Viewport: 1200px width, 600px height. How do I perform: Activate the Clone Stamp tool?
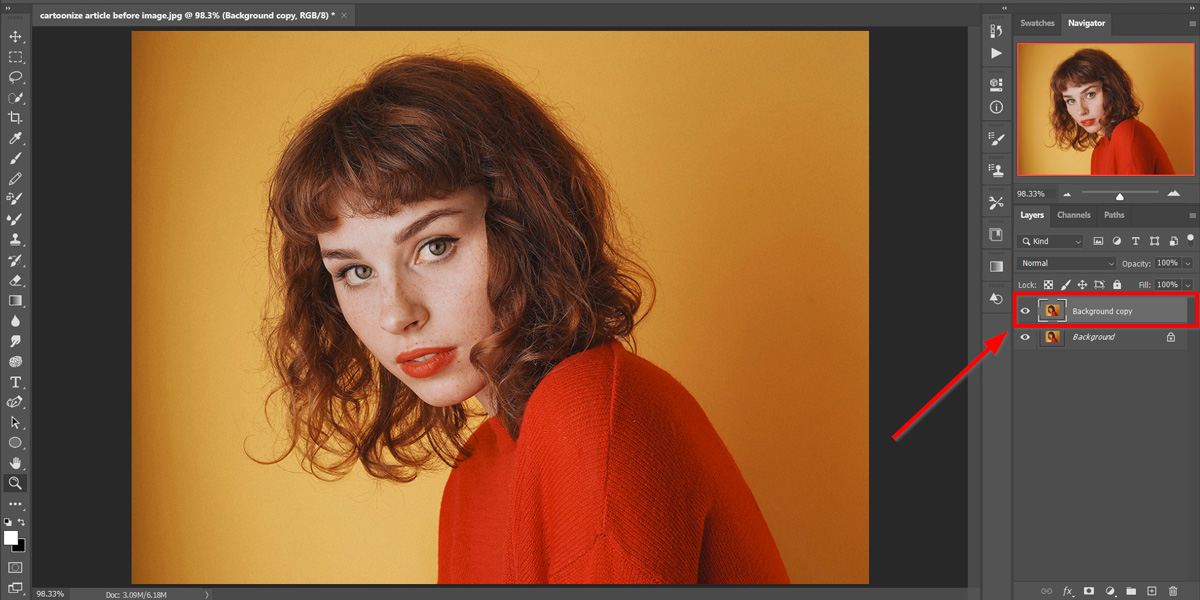15,239
